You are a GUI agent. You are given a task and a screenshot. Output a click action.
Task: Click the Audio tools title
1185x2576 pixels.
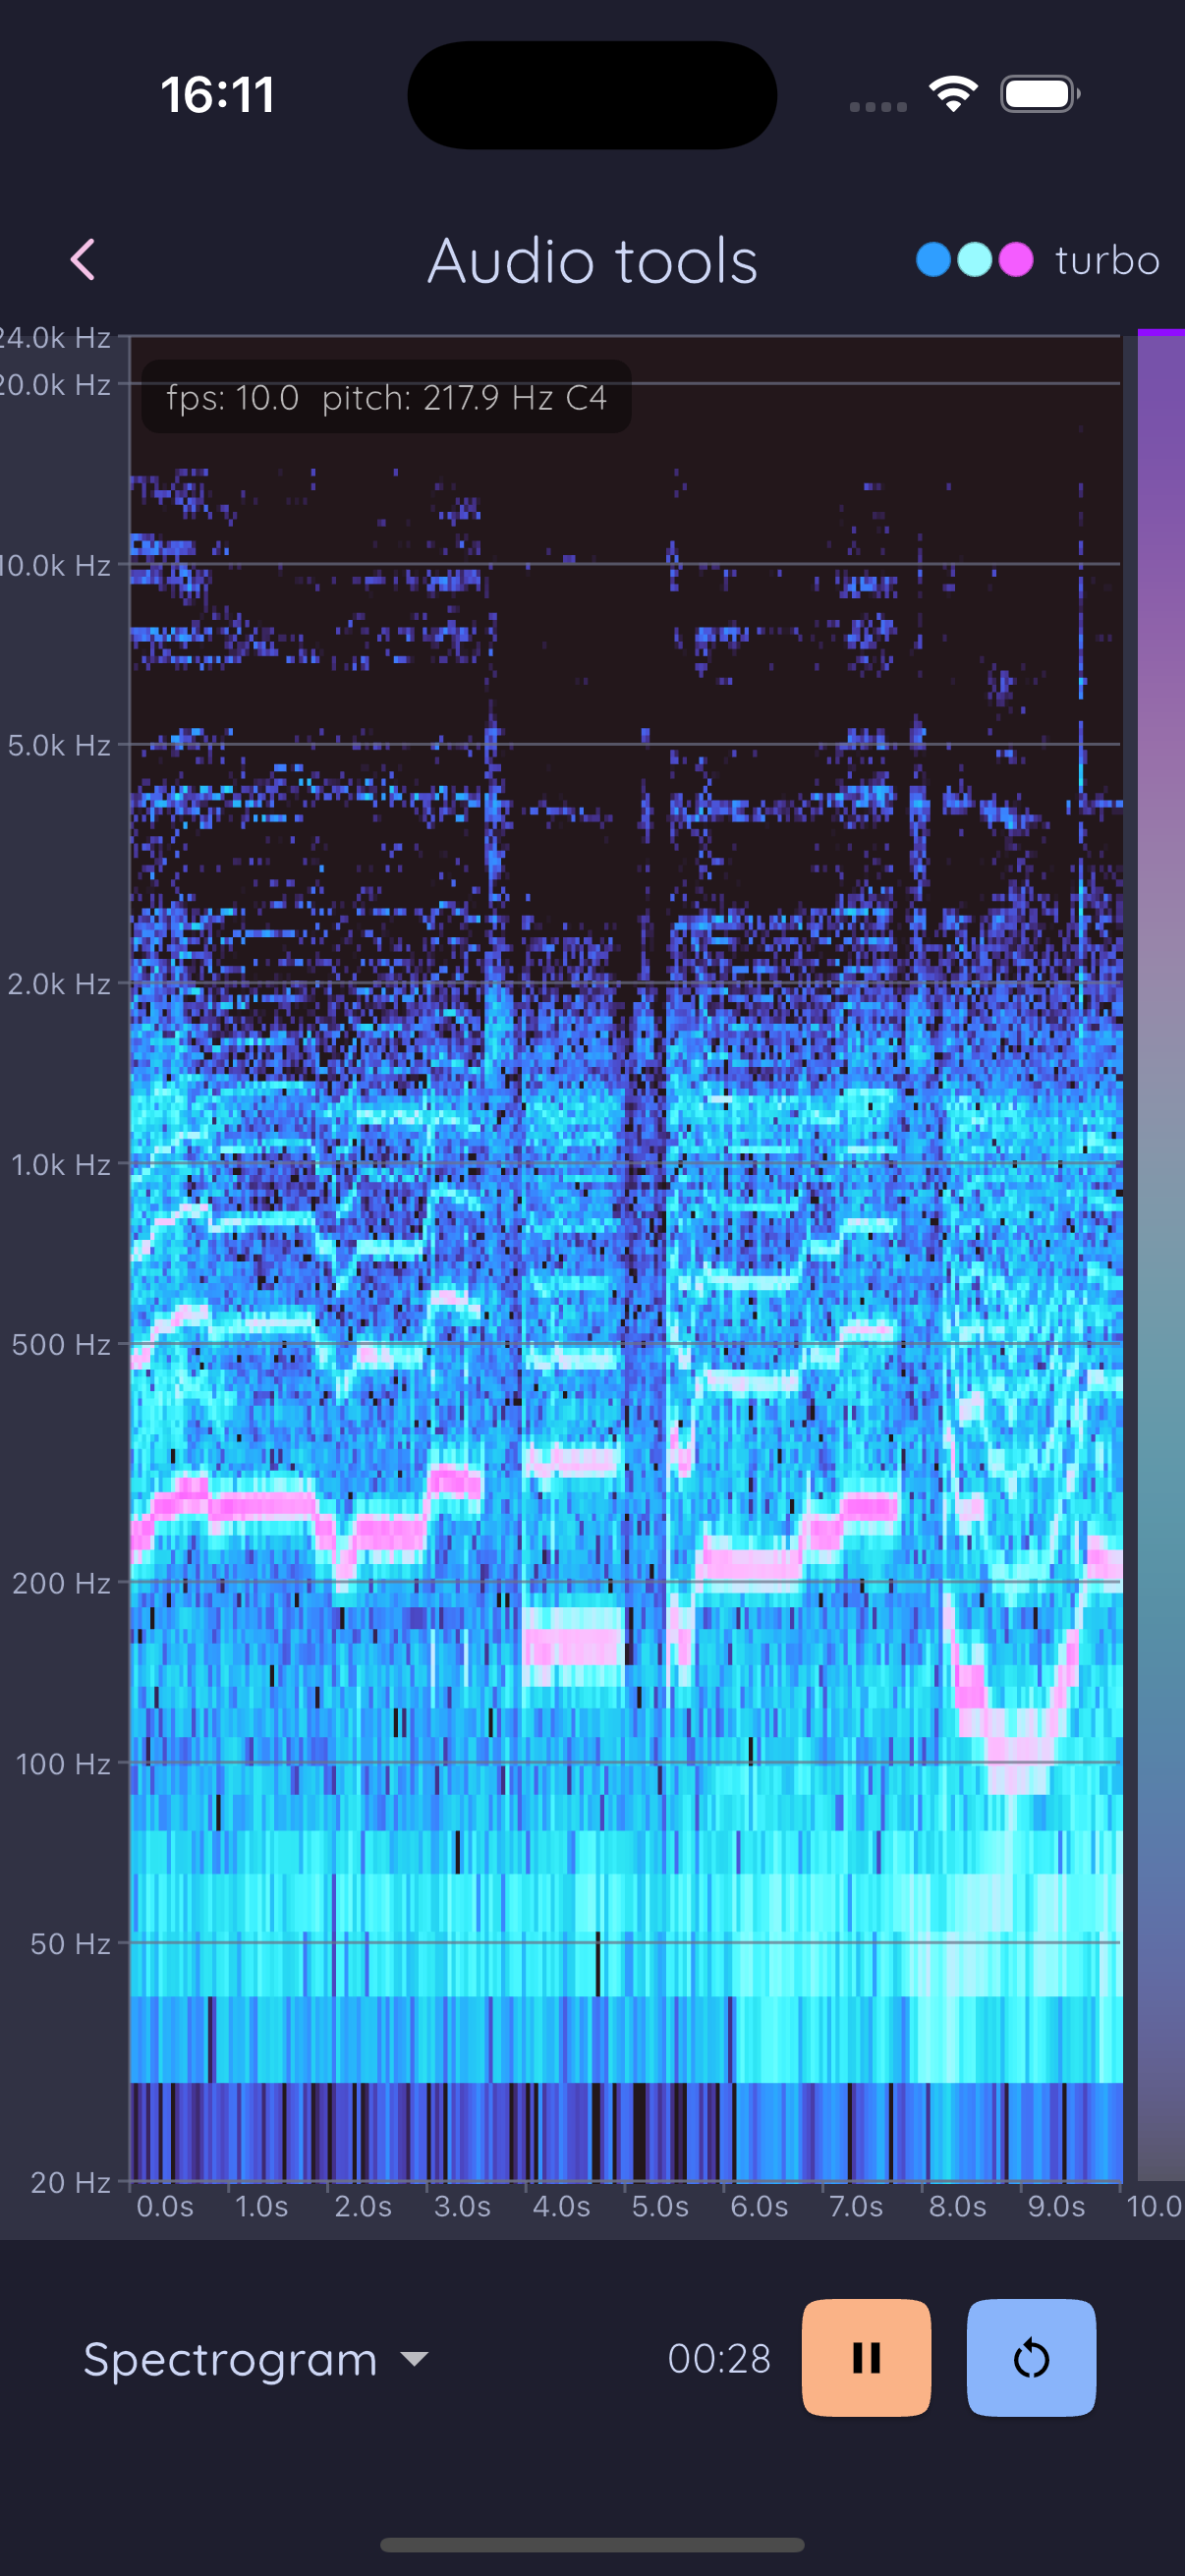pos(592,261)
